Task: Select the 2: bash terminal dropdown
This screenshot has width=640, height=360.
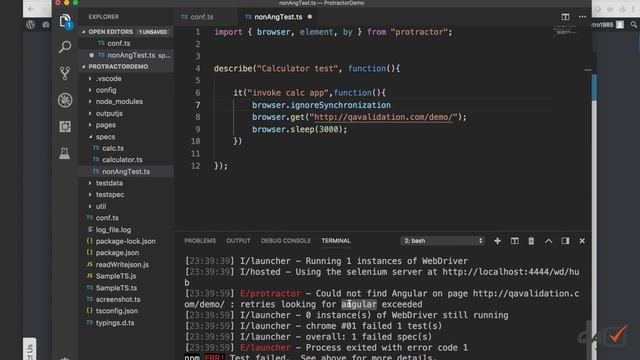Action: pyautogui.click(x=443, y=241)
